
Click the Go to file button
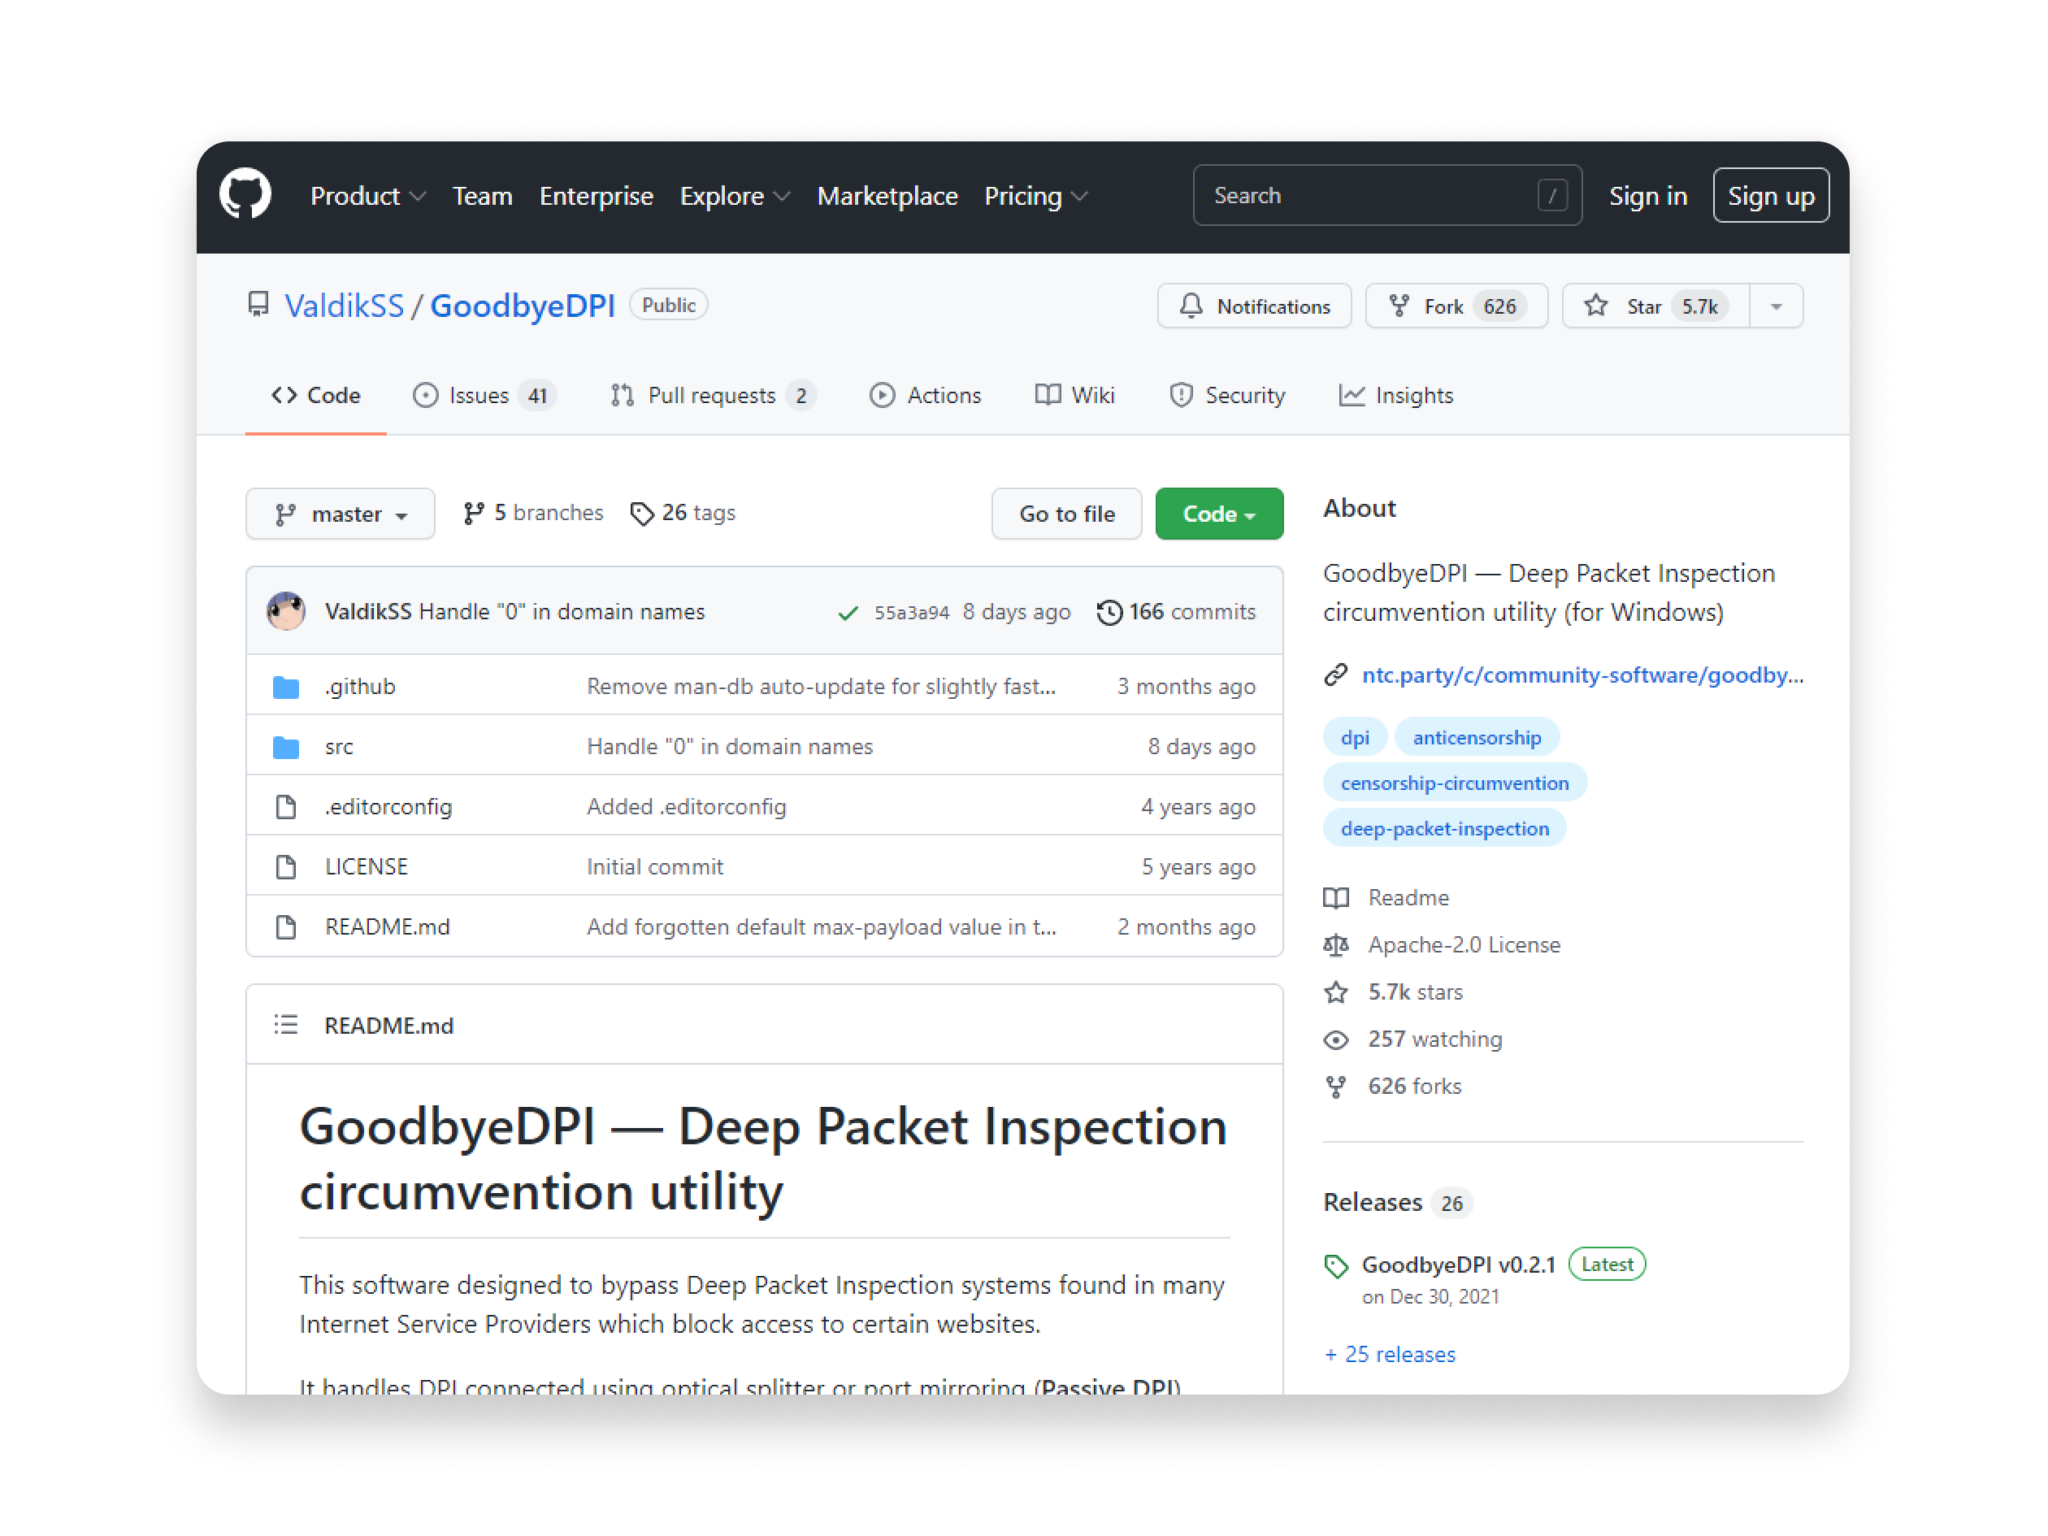click(x=1067, y=514)
